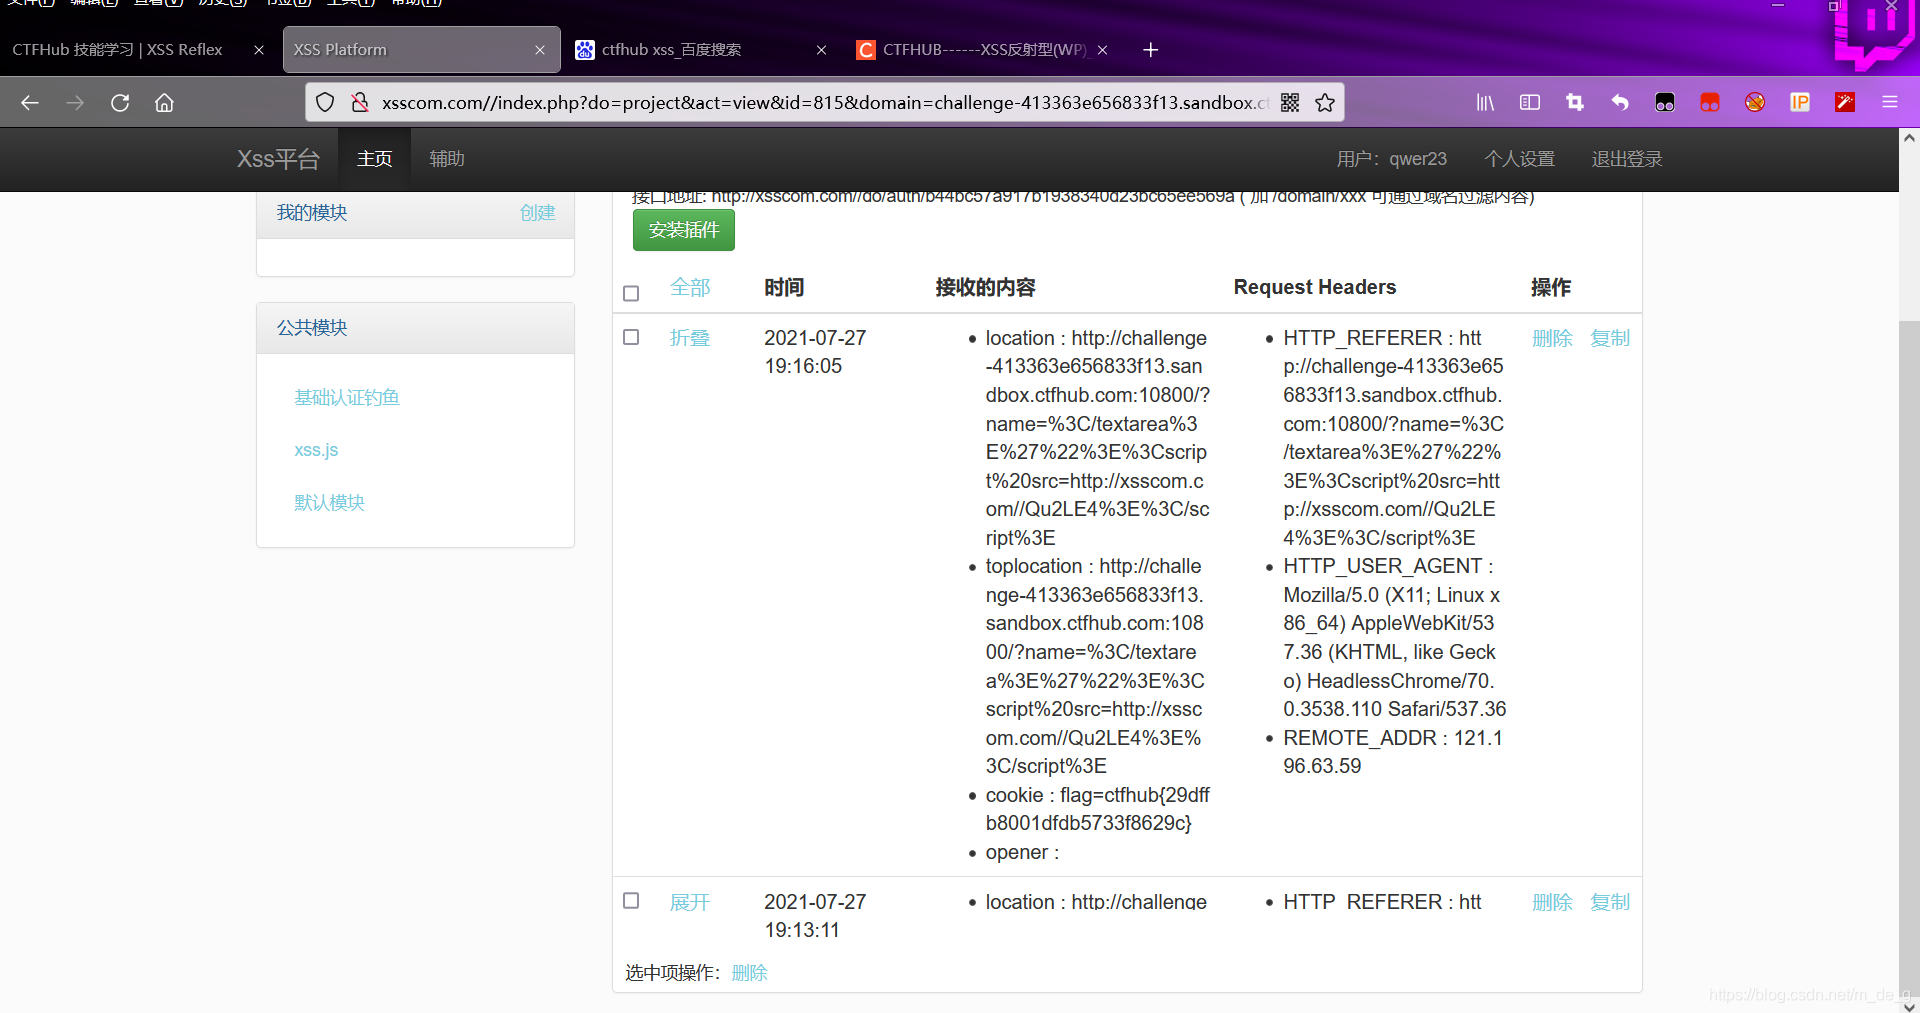Image resolution: width=1920 pixels, height=1013 pixels.
Task: Delete the 19:13:11 record via 删除
Action: point(1552,902)
